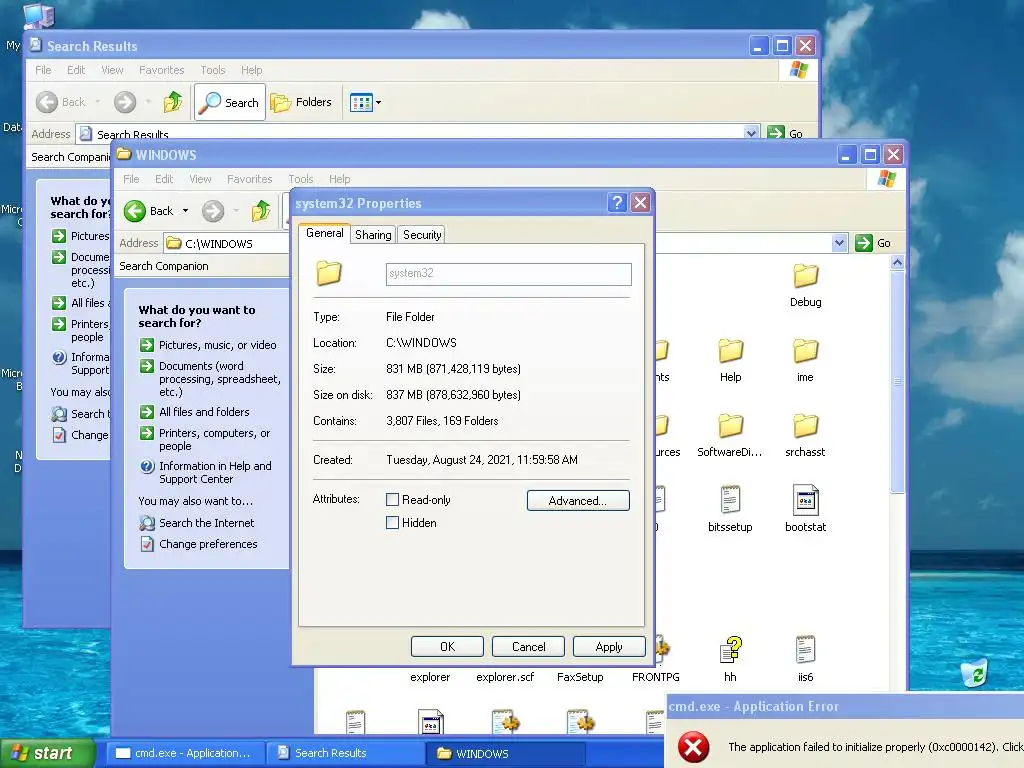Click Change preferences link

coord(208,544)
